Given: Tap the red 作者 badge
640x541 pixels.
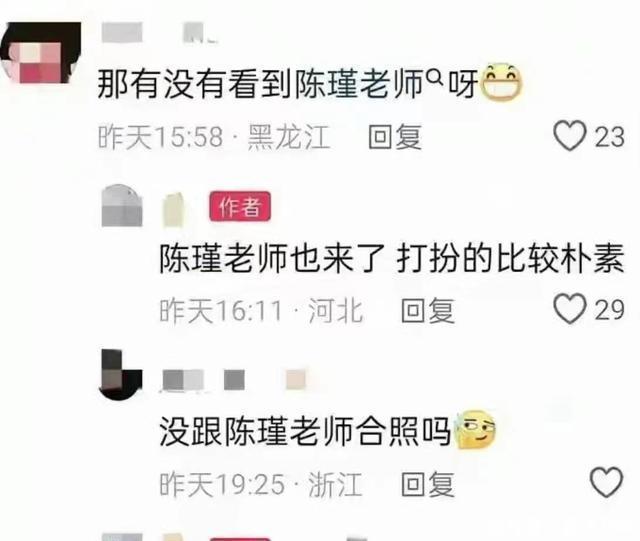Looking at the screenshot, I should [240, 206].
